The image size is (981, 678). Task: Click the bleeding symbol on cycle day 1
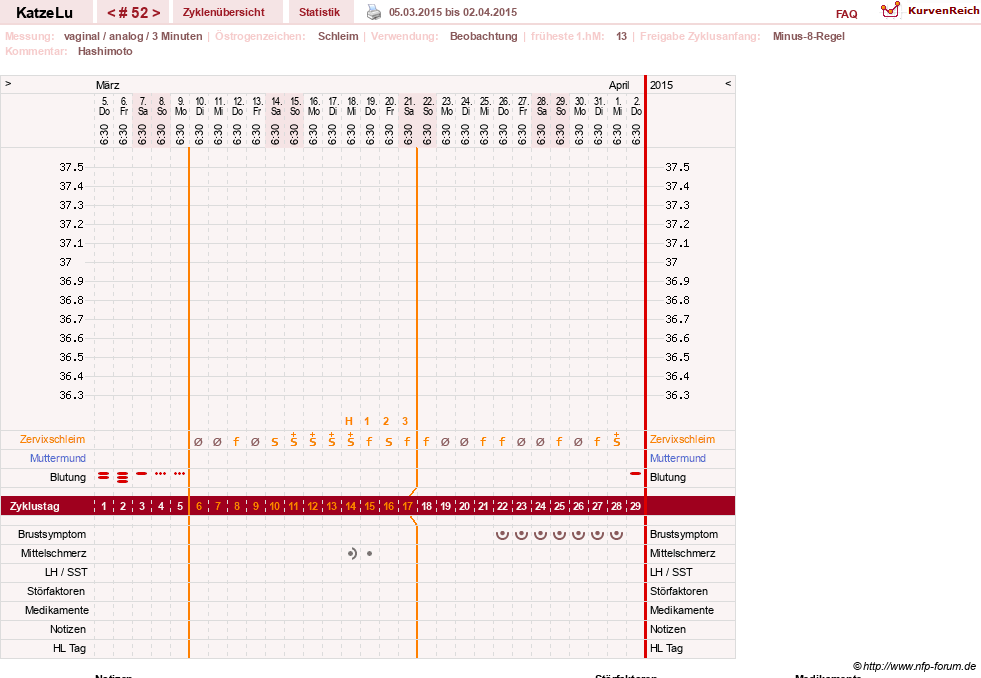pos(104,477)
